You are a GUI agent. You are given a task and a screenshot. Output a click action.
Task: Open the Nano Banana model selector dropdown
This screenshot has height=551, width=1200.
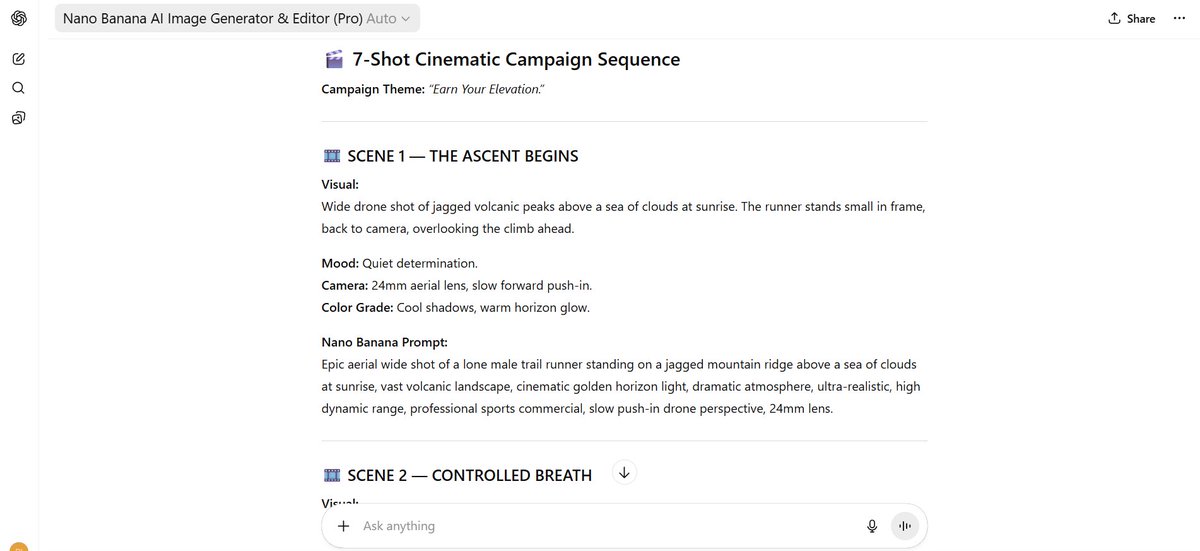[x=237, y=18]
